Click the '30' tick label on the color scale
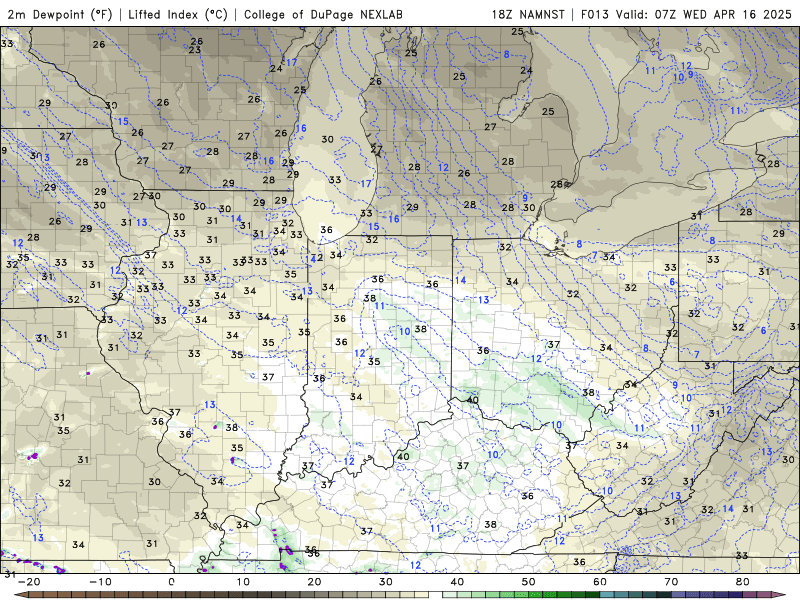Viewport: 800px width, 600px height. click(x=386, y=582)
